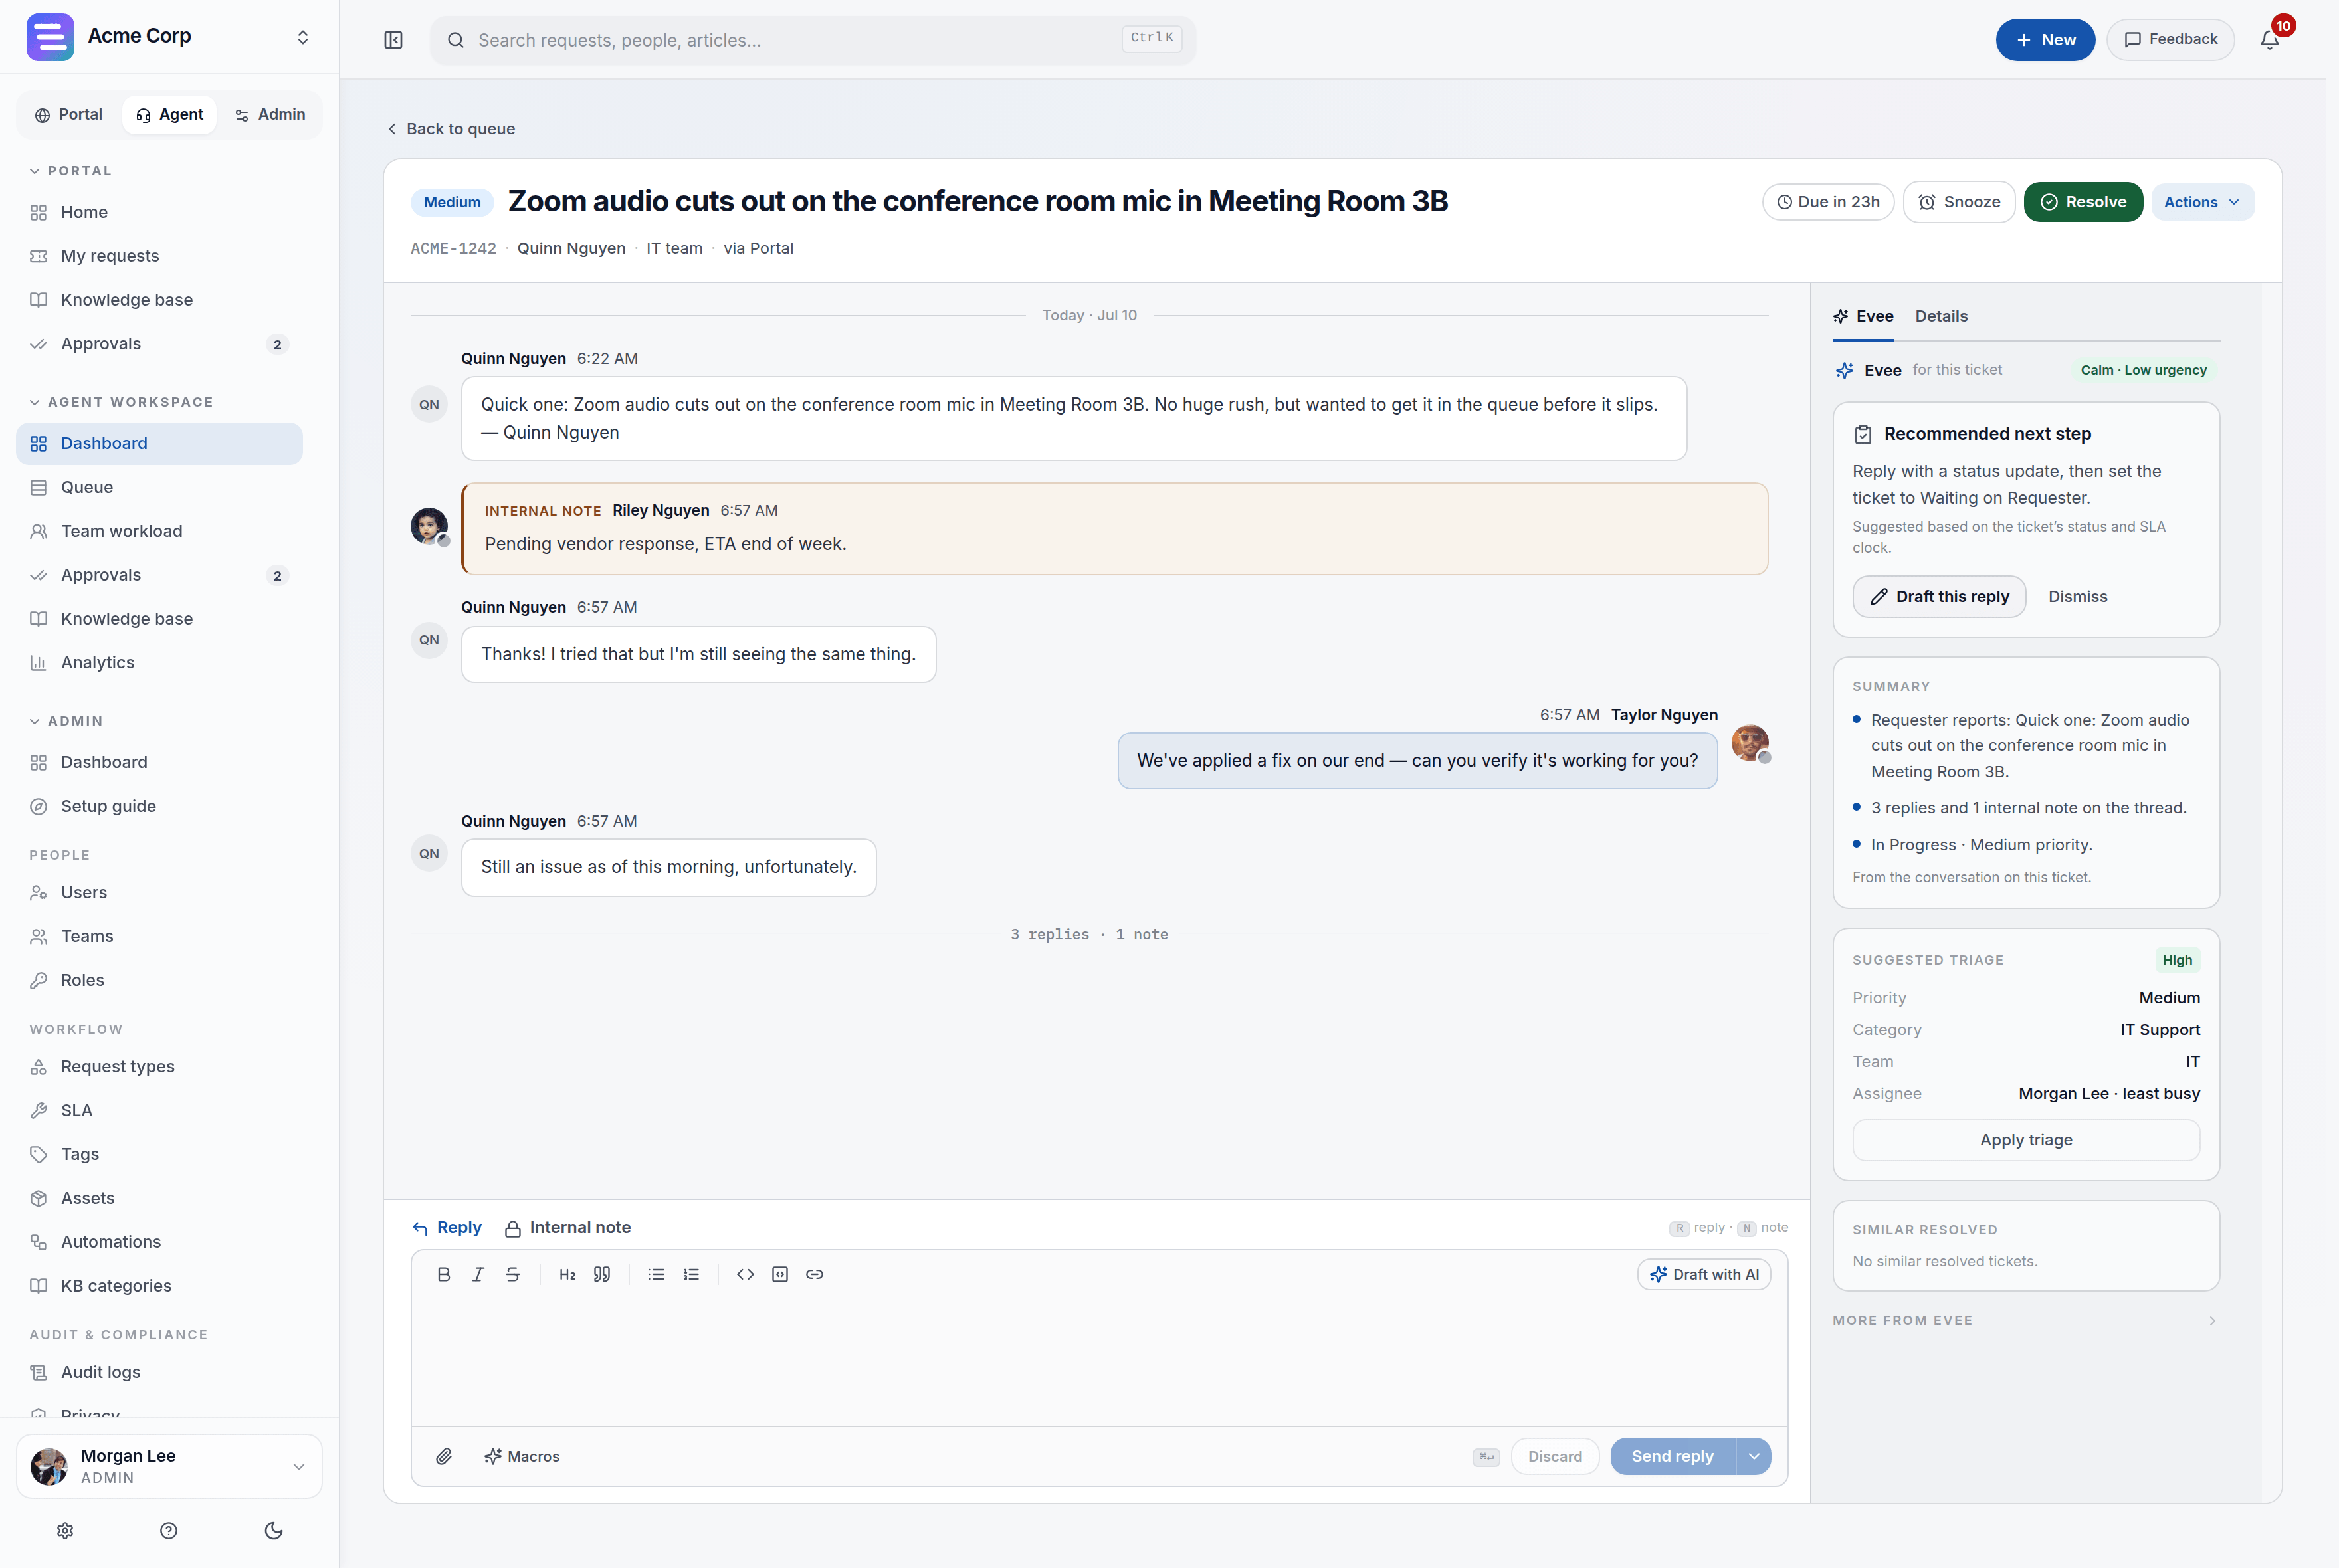This screenshot has width=2339, height=1568.
Task: Click Send reply button
Action: tap(1673, 1456)
